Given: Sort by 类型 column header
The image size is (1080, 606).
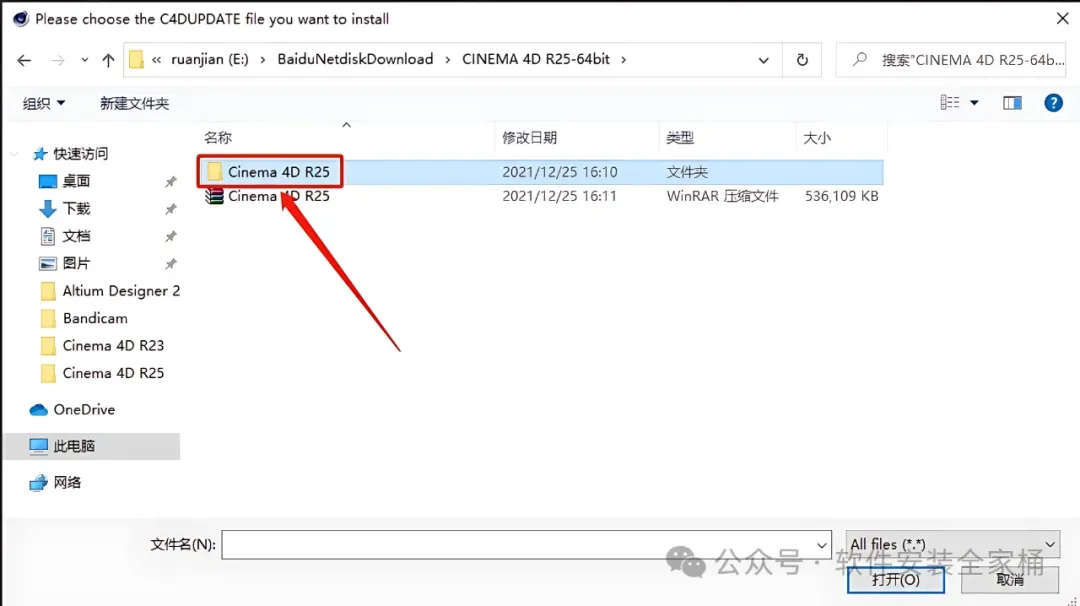Looking at the screenshot, I should pos(680,138).
